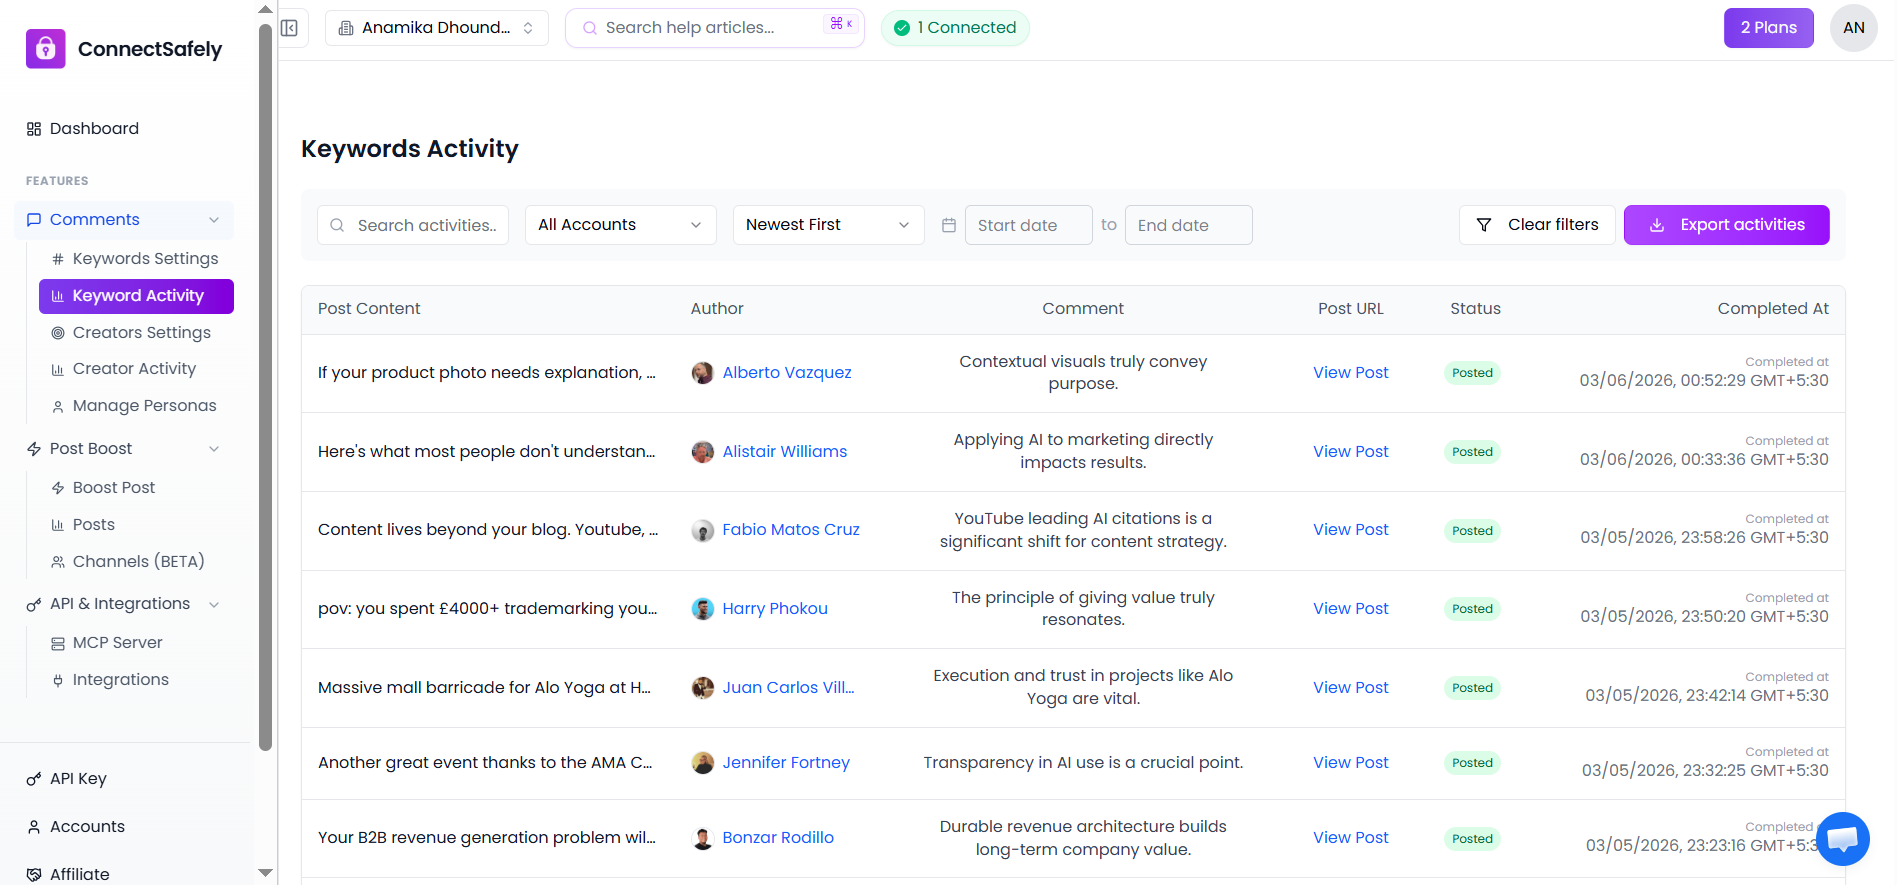
Task: Click the calendar icon beside Start date
Action: [949, 226]
